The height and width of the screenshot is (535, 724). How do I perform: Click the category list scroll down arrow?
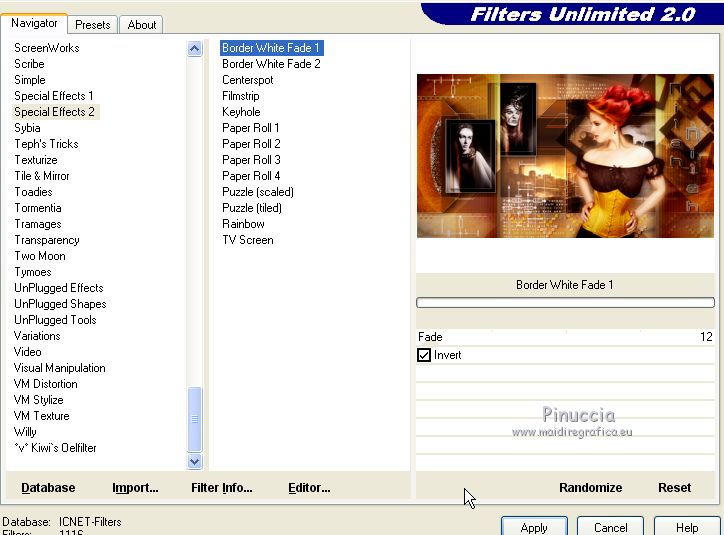coord(194,461)
